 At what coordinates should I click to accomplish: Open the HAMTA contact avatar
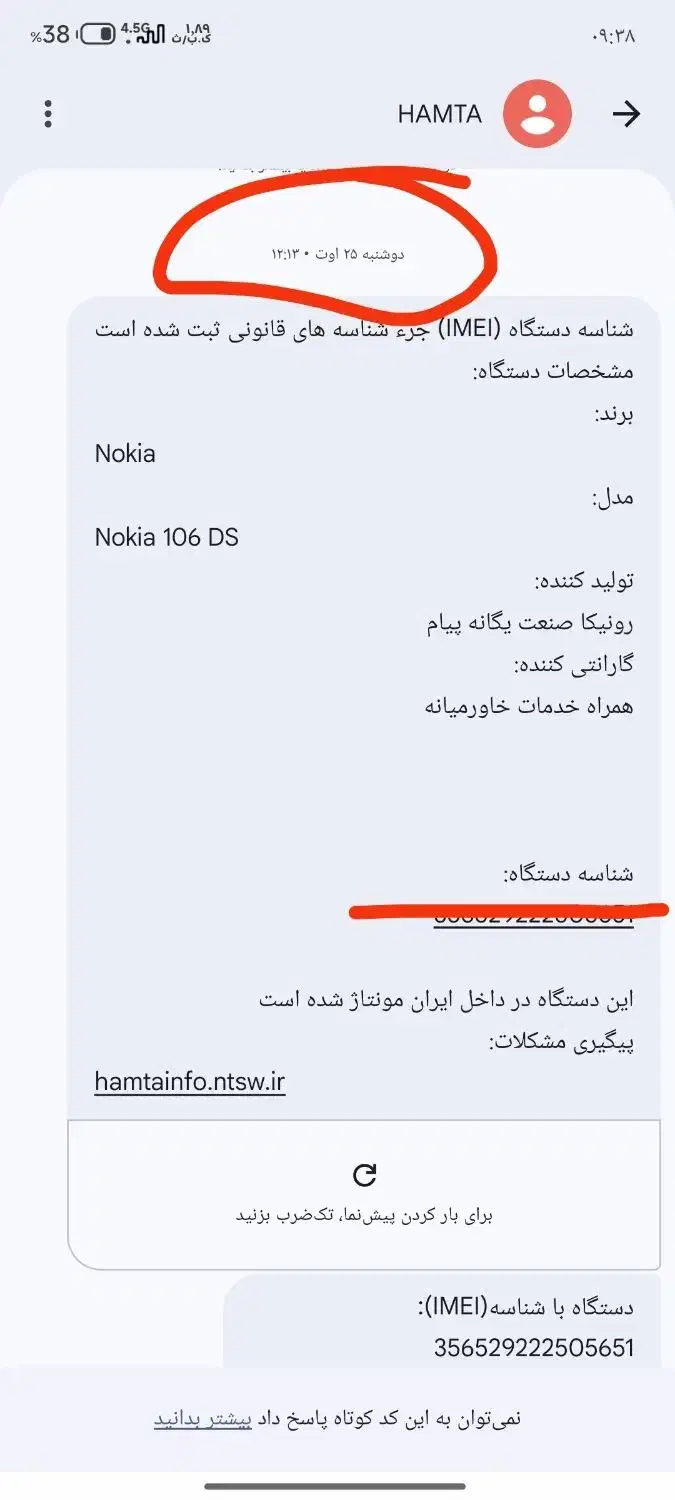[537, 114]
